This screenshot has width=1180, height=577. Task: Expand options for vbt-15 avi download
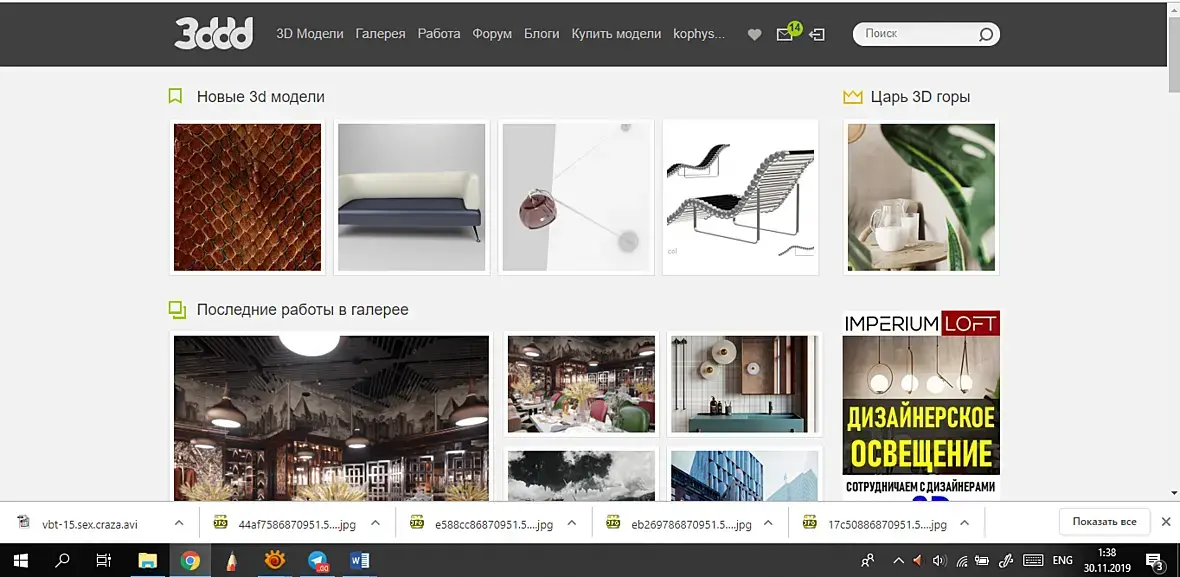coord(178,523)
